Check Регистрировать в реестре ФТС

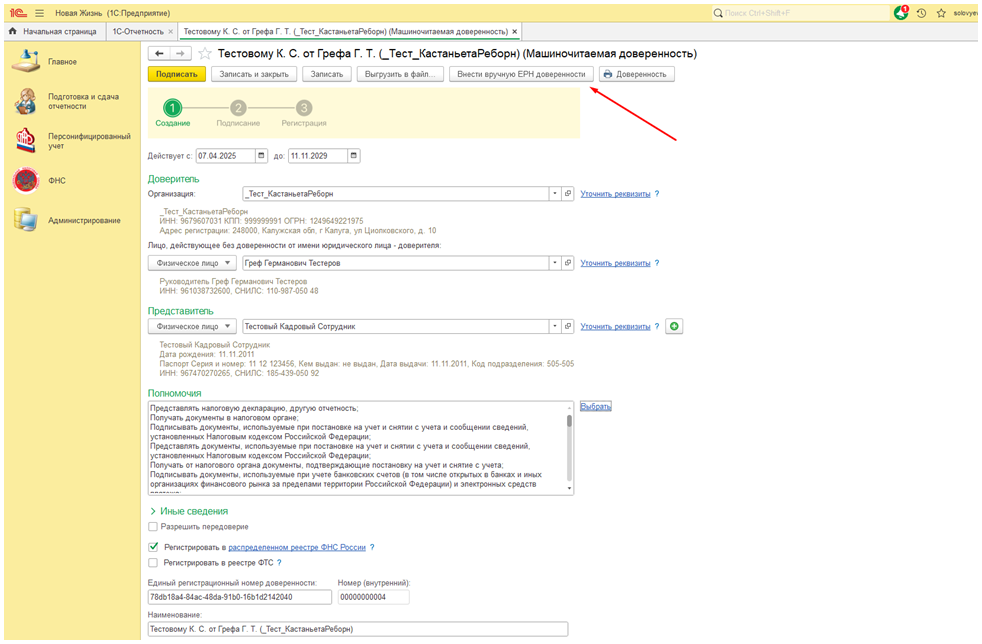(x=153, y=563)
